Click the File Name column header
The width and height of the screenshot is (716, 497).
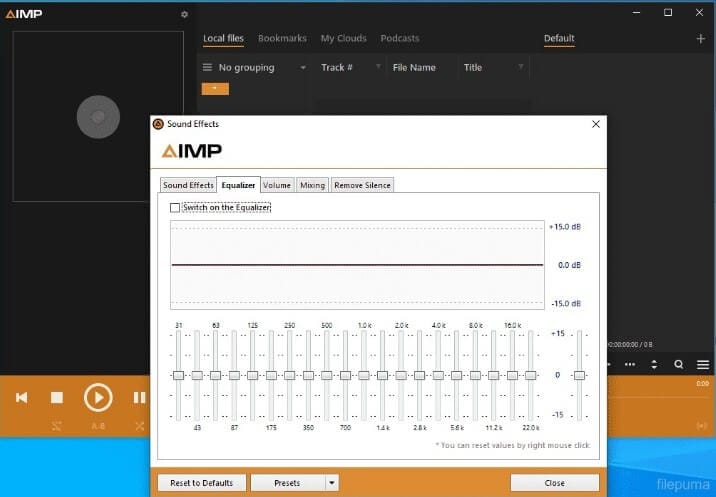pos(414,68)
